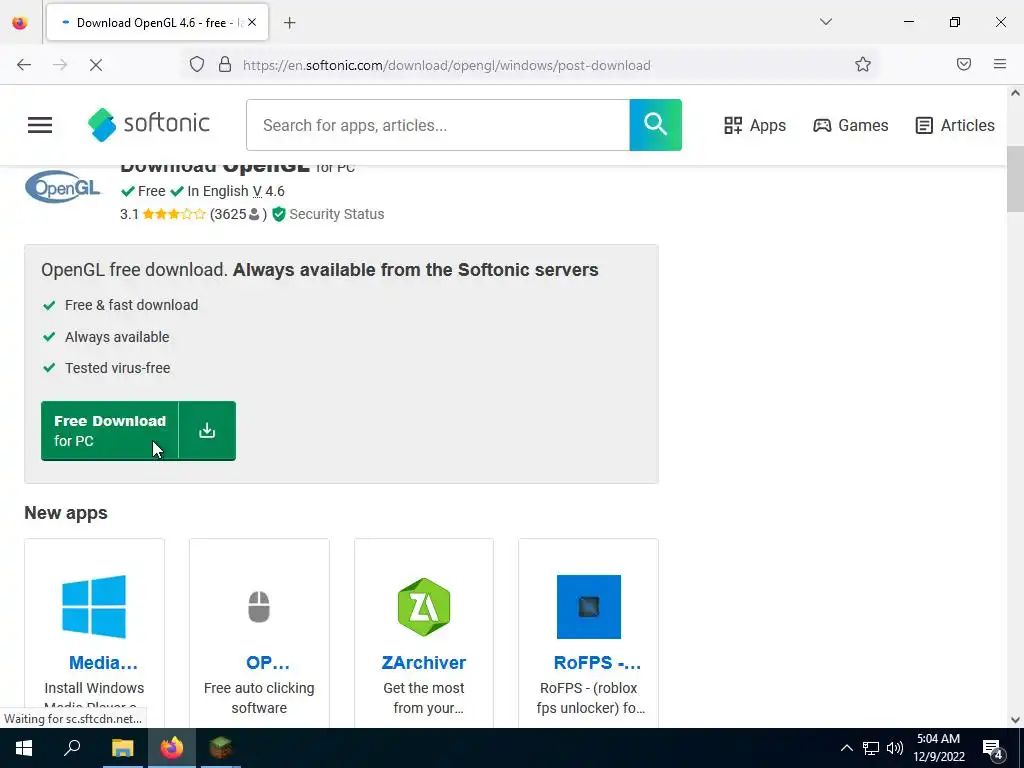Click the OP... title link

pyautogui.click(x=268, y=662)
